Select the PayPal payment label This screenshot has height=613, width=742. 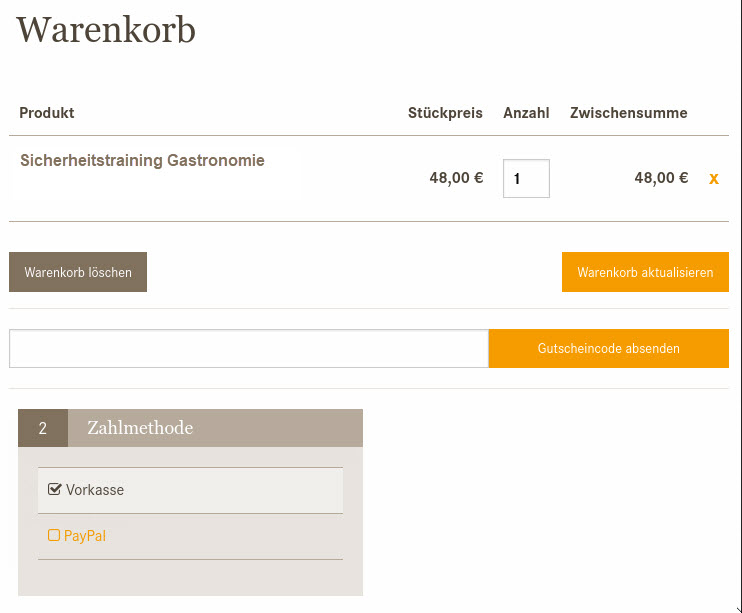(x=85, y=536)
